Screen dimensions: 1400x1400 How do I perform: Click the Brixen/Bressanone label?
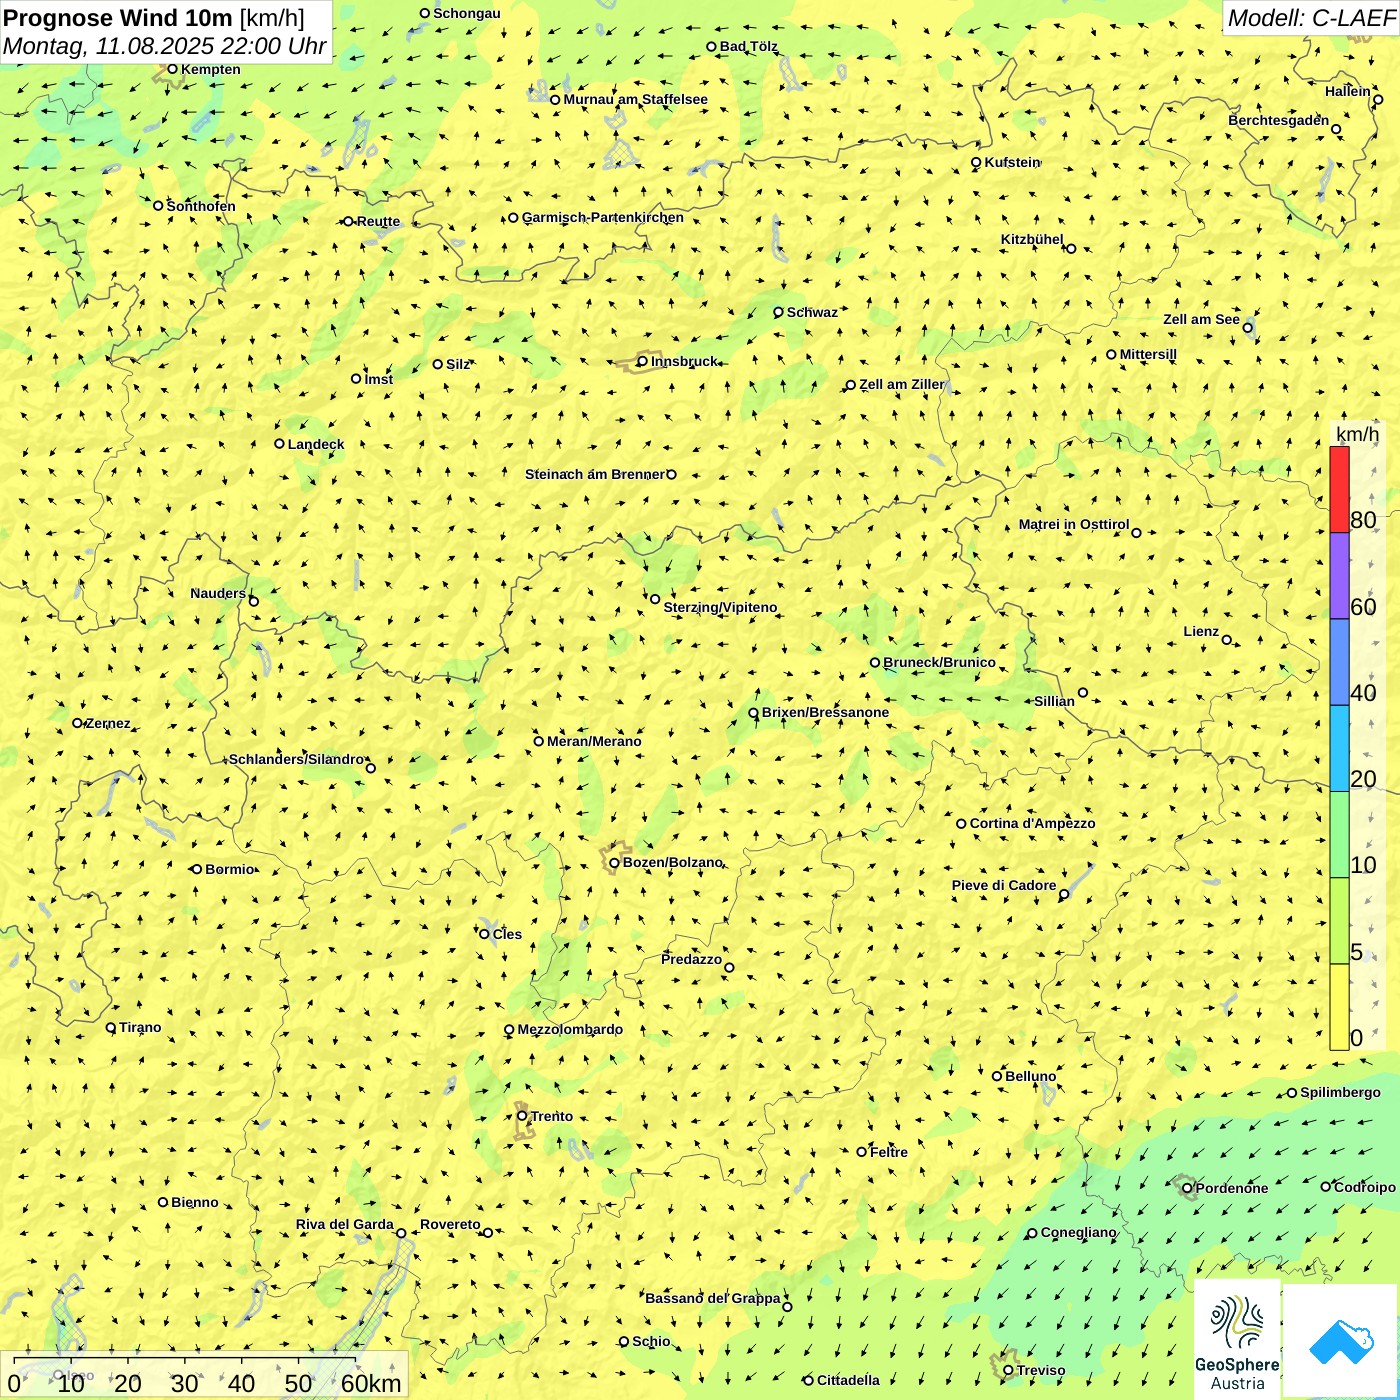(x=825, y=712)
